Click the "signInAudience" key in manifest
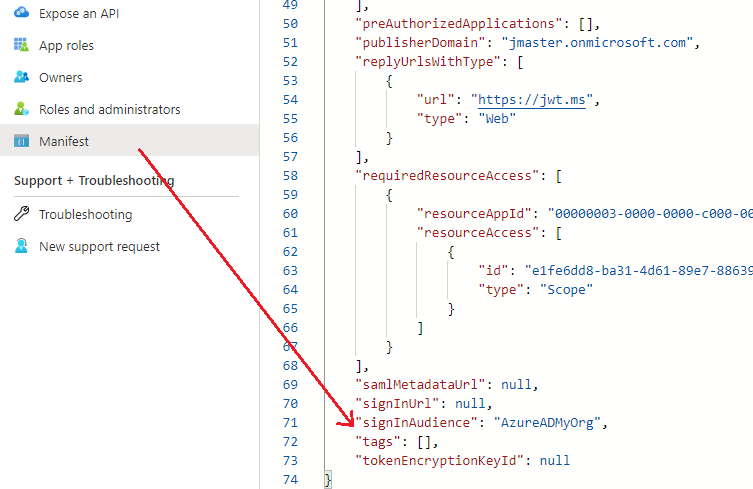753x489 pixels. coord(416,423)
